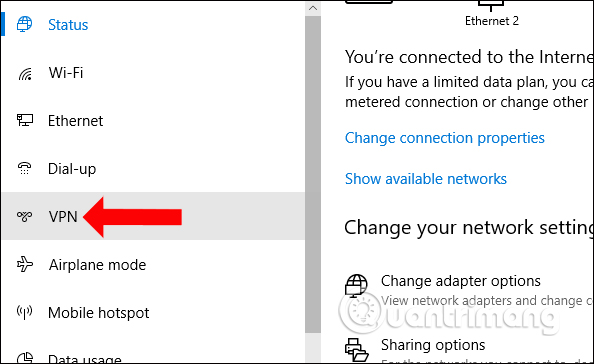The width and height of the screenshot is (594, 364).
Task: Click the Status globe icon
Action: [x=25, y=24]
